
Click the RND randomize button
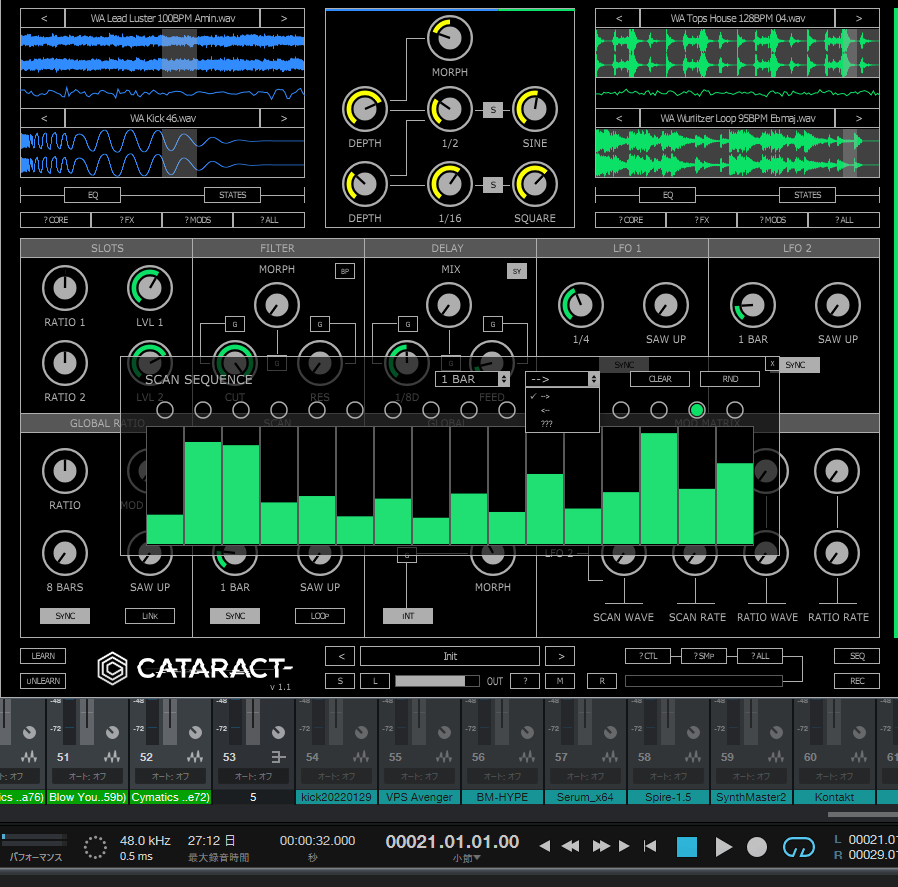[730, 379]
